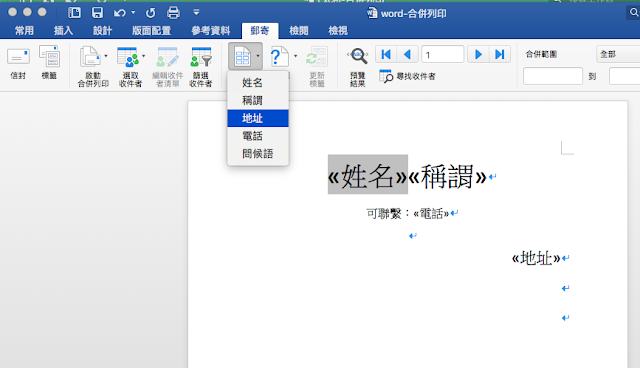
Task: Switch to the 參考資料 tab
Action: coord(211,31)
